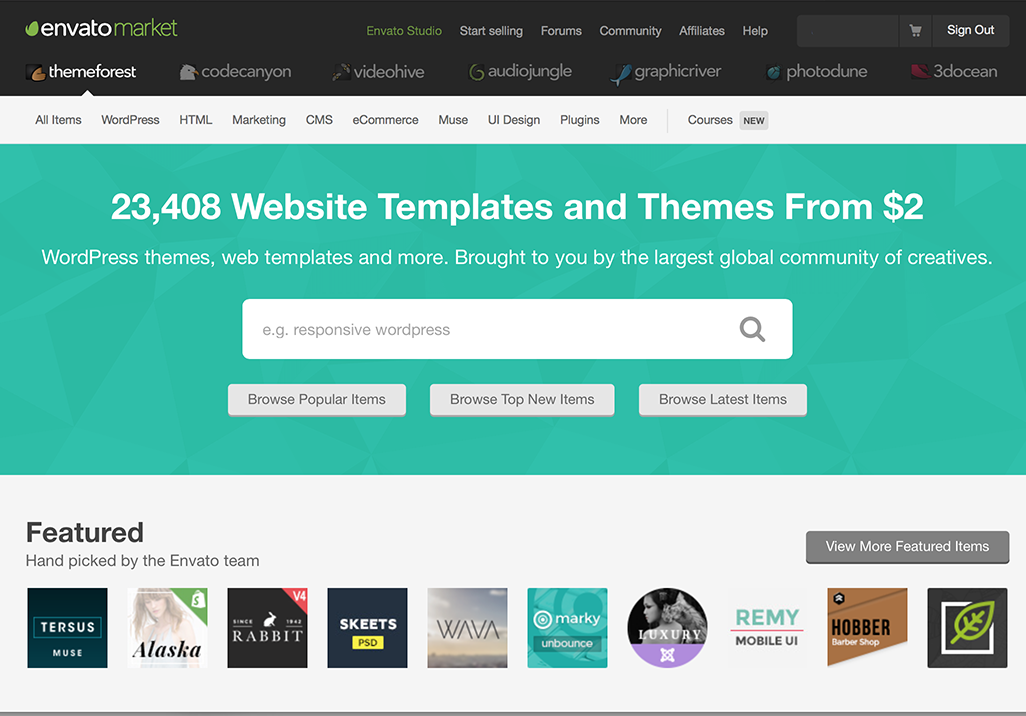Click the account name field beside cart
This screenshot has height=716, width=1026.
848,30
